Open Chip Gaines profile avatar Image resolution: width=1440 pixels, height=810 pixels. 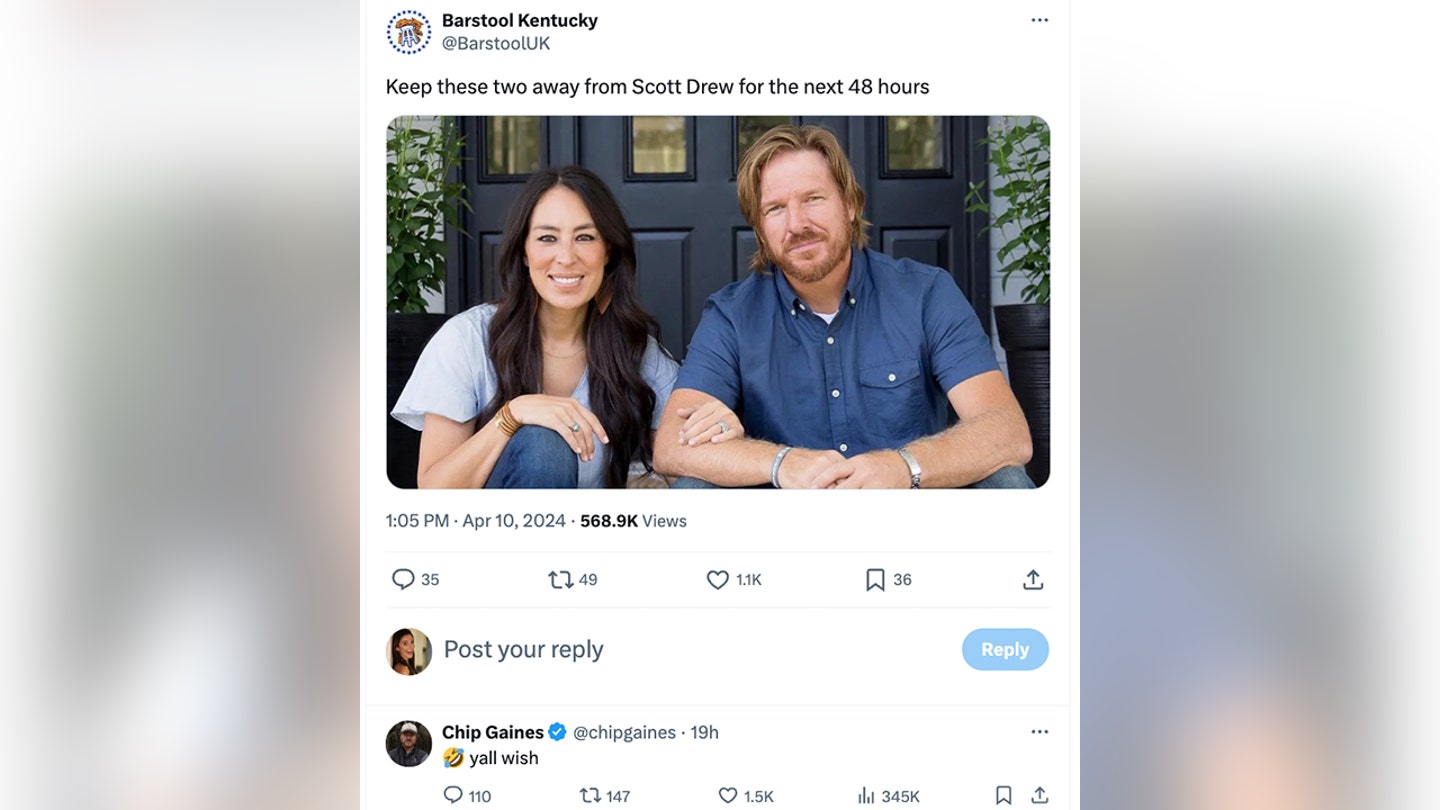409,743
